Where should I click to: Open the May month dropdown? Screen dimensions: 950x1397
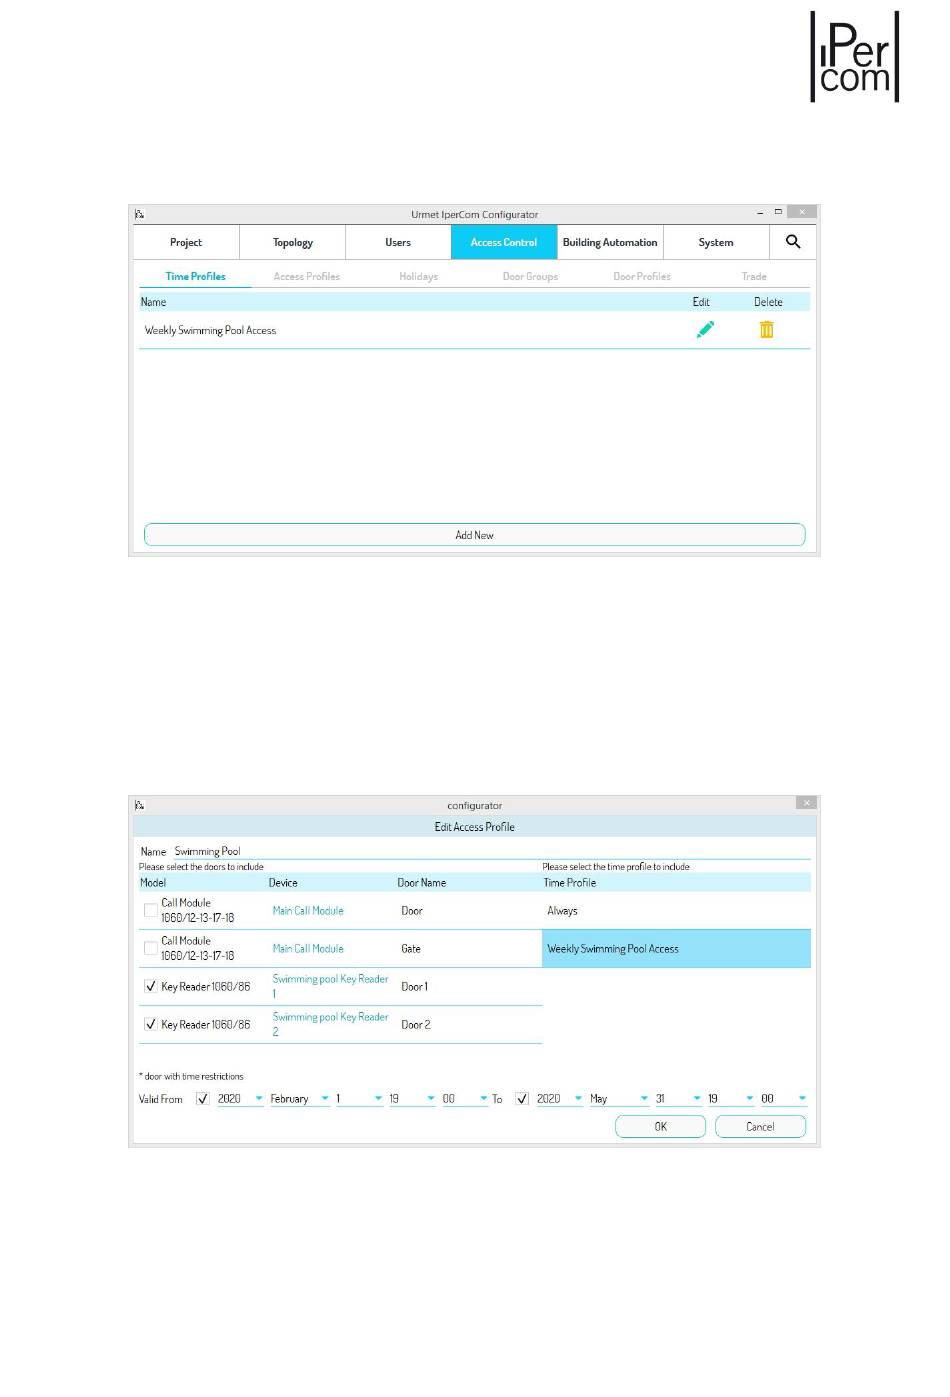619,1098
